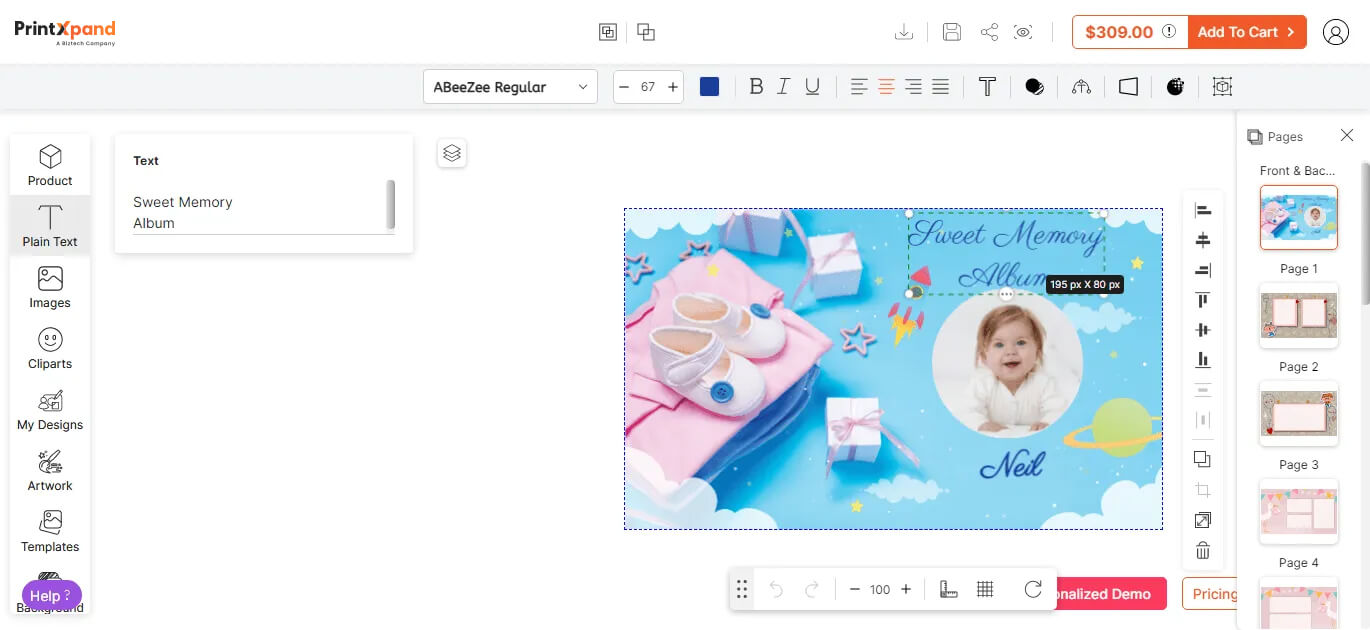Open the Cliparts panel

point(50,349)
